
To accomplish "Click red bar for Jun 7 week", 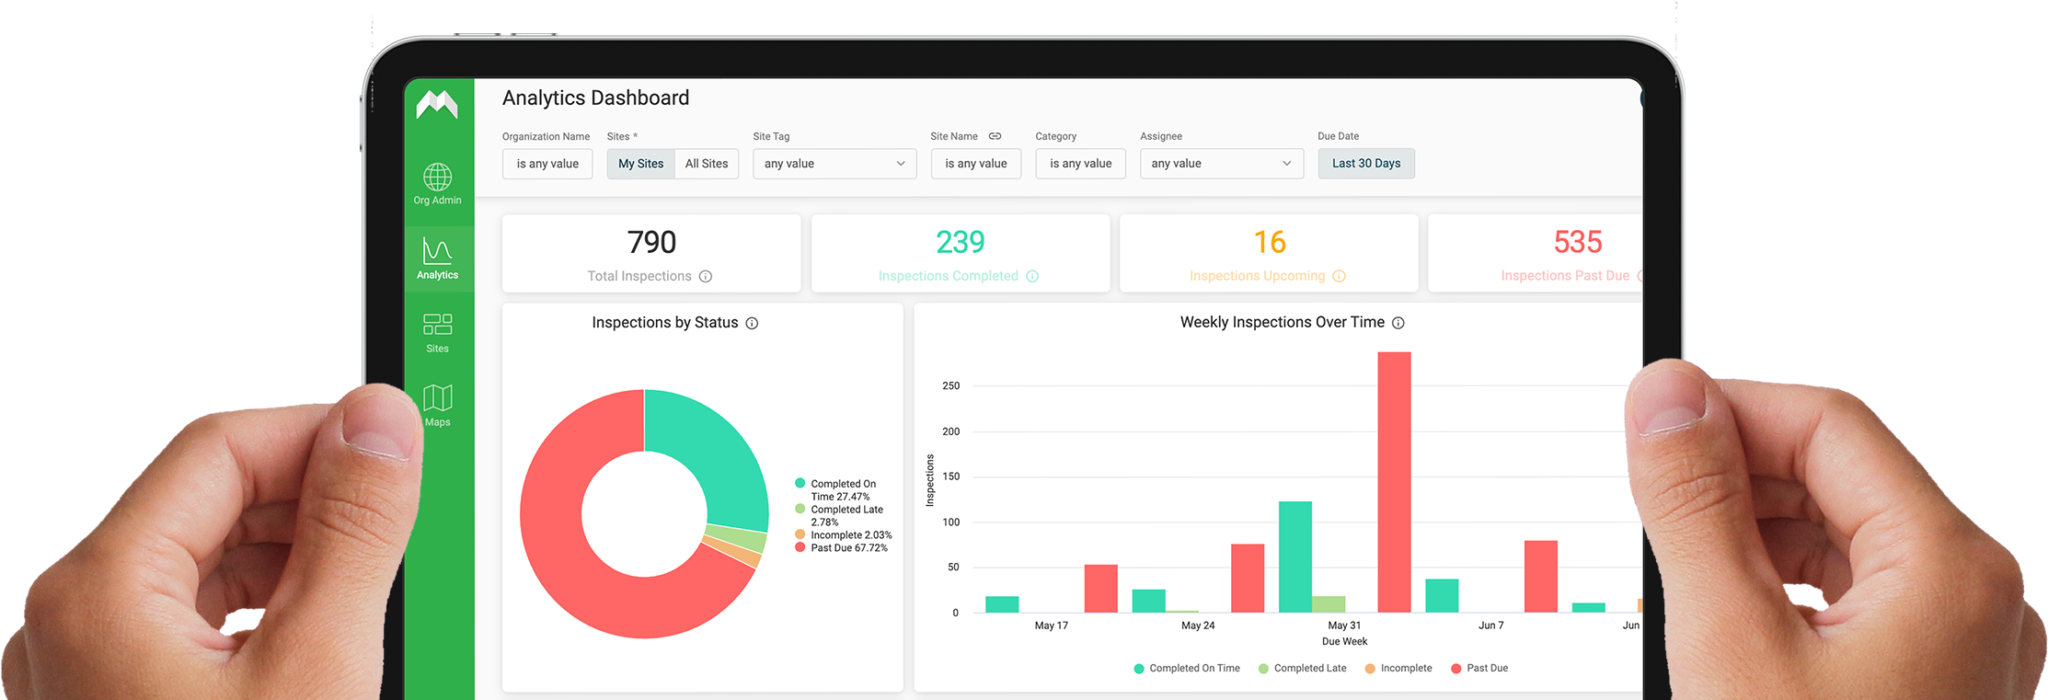I will [1541, 576].
